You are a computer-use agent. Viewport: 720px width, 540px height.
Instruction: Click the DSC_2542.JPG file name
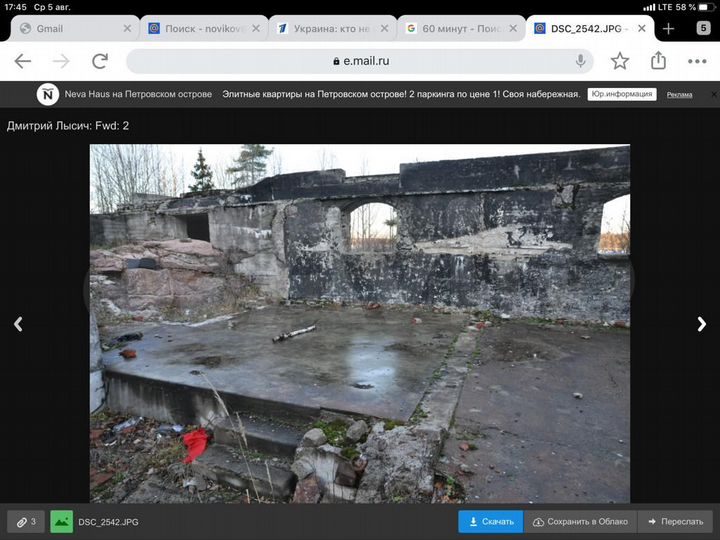click(x=108, y=522)
